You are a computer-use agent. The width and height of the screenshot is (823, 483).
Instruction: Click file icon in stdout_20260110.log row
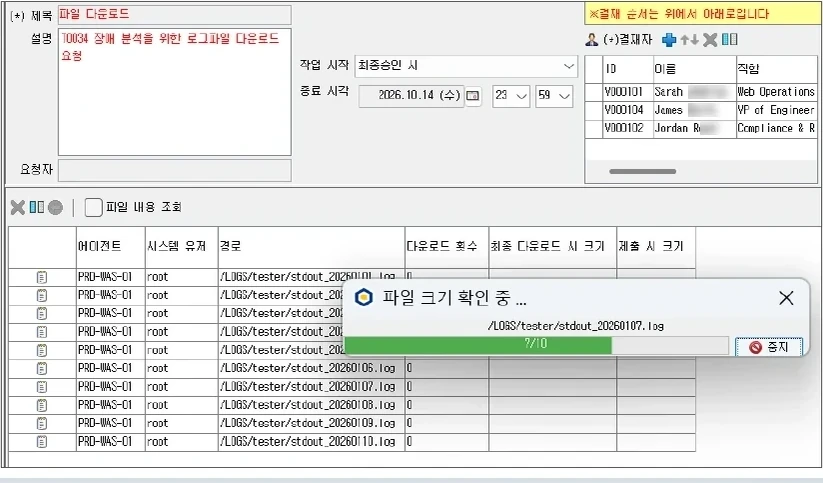point(42,442)
